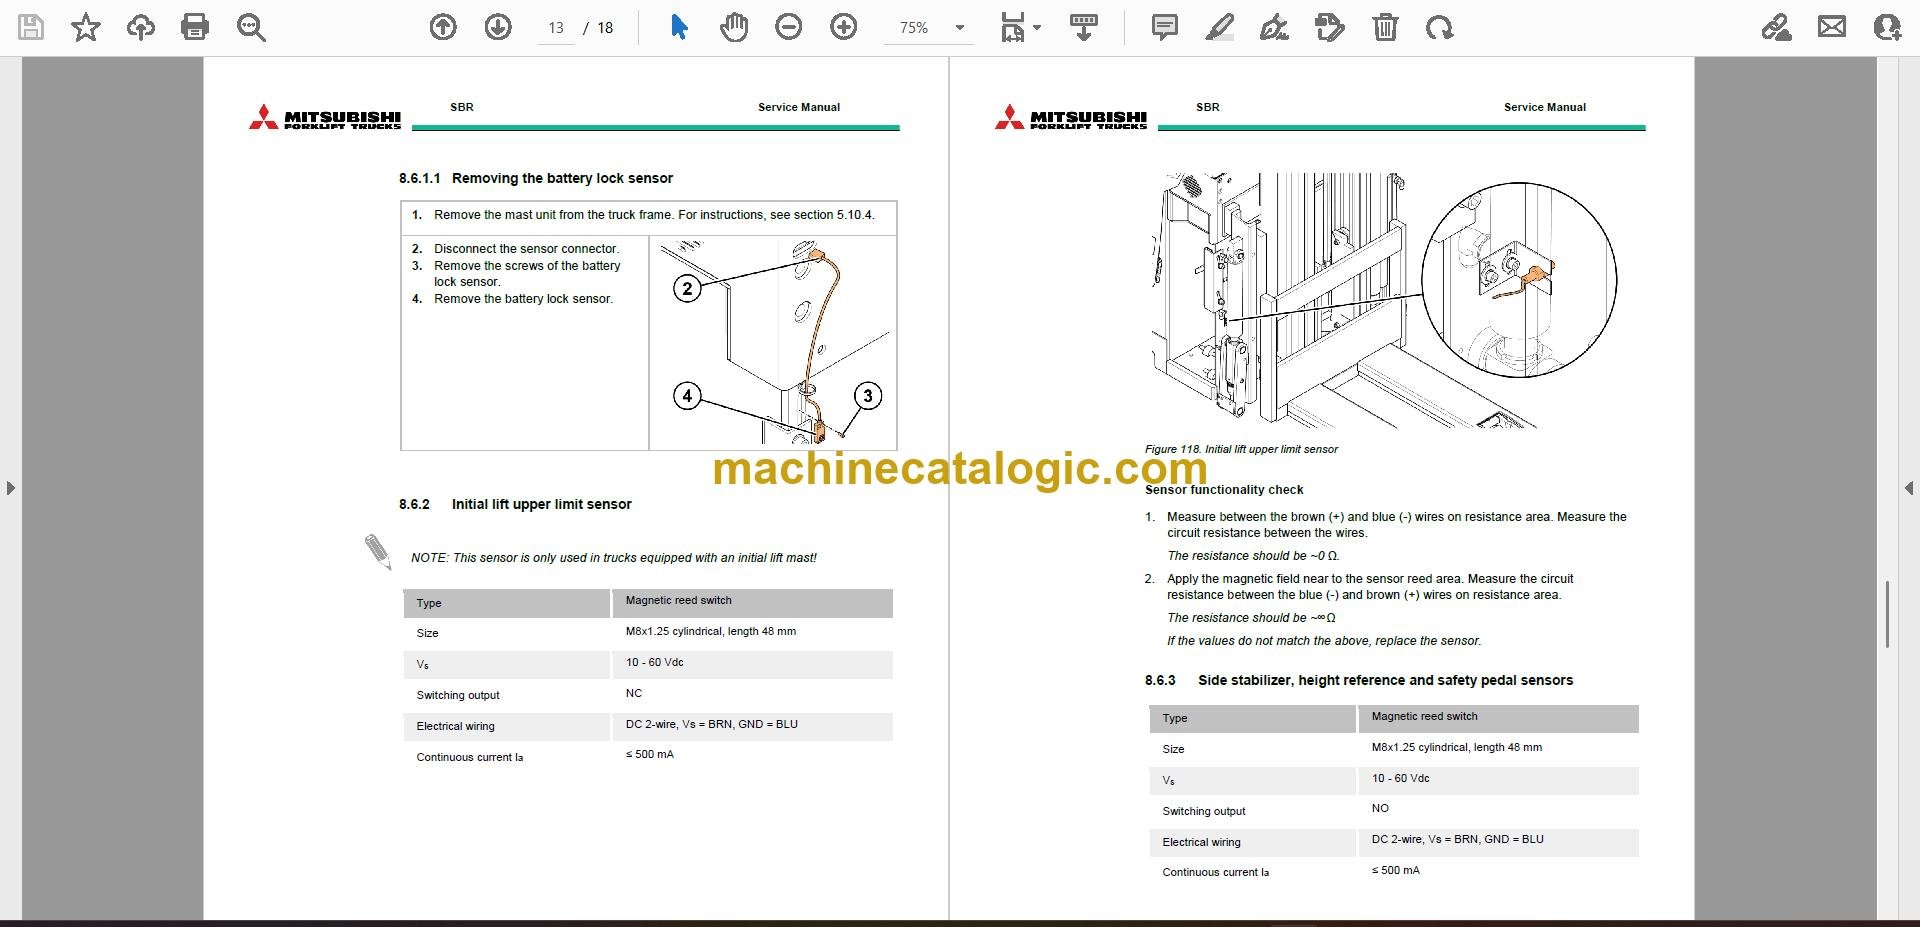Add a sticky note comment
1920x927 pixels.
(x=1165, y=27)
